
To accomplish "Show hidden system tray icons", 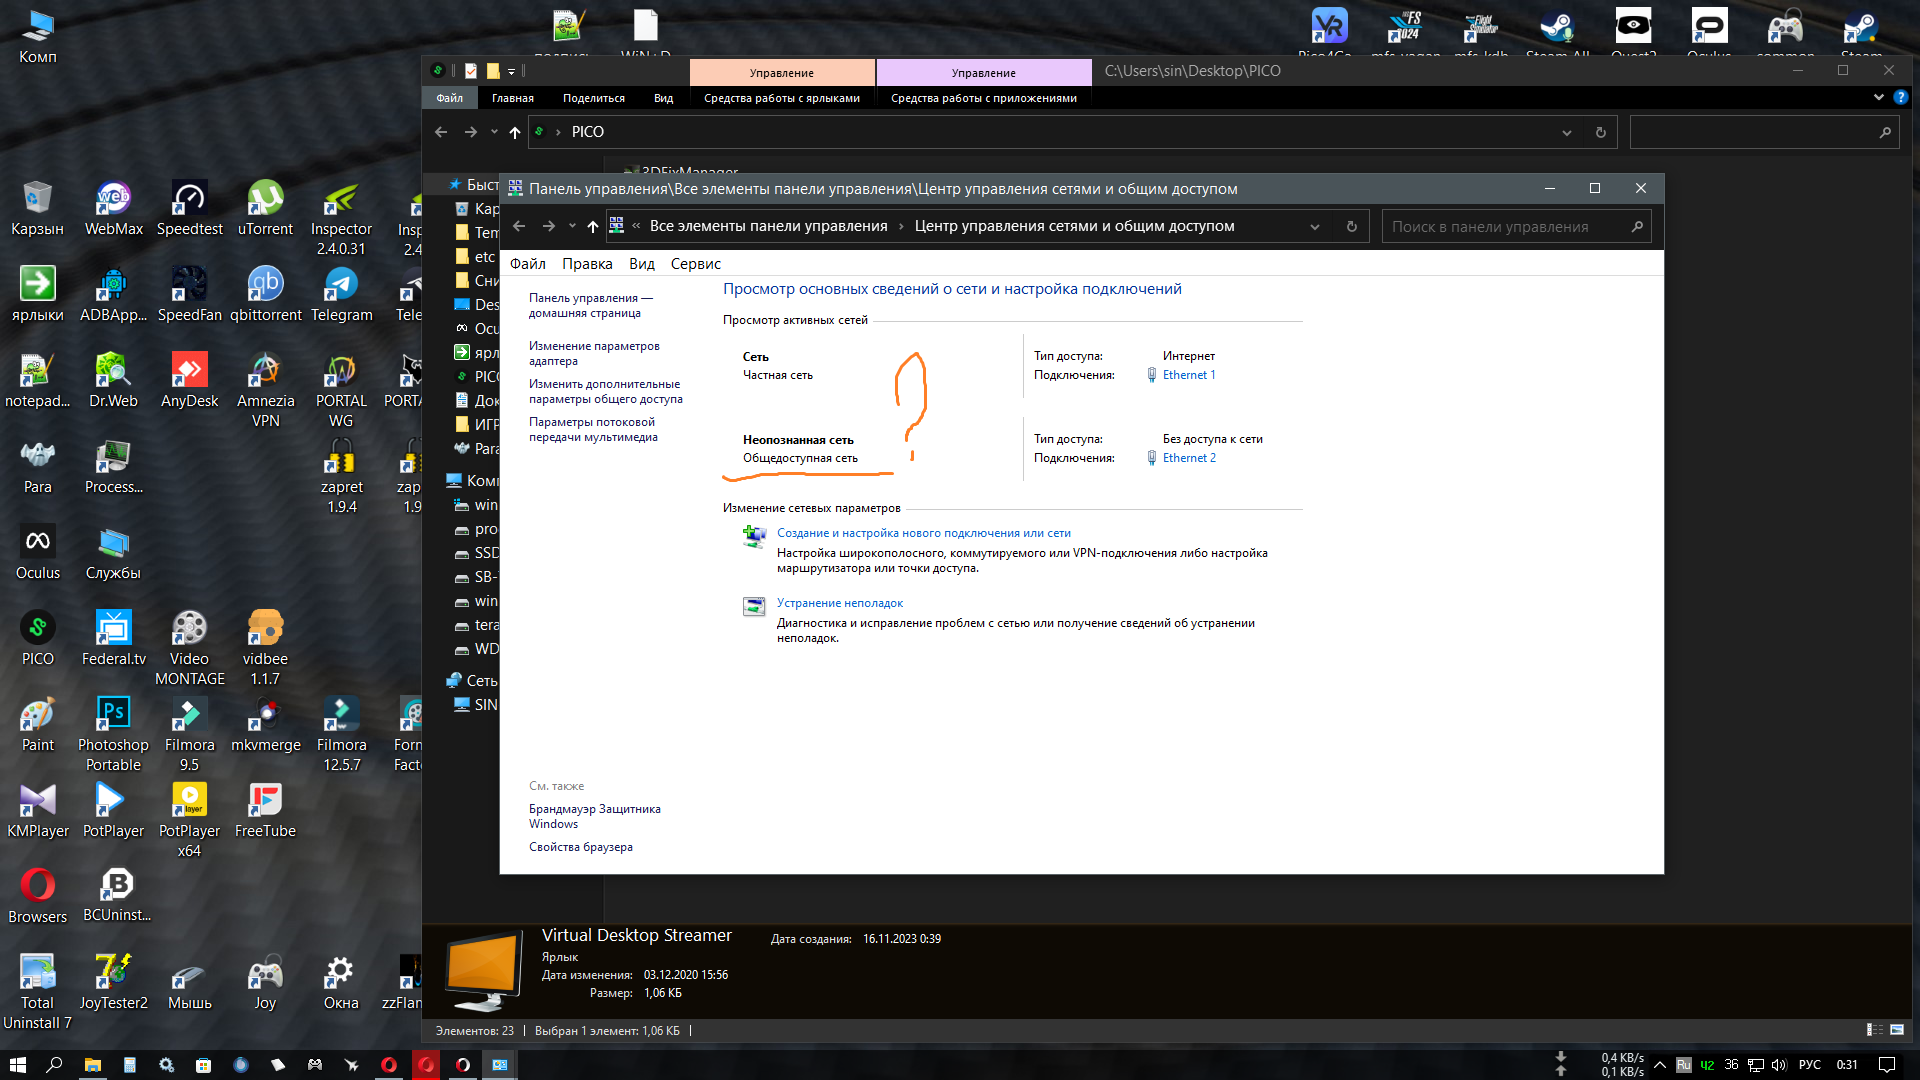I will click(x=1660, y=1065).
